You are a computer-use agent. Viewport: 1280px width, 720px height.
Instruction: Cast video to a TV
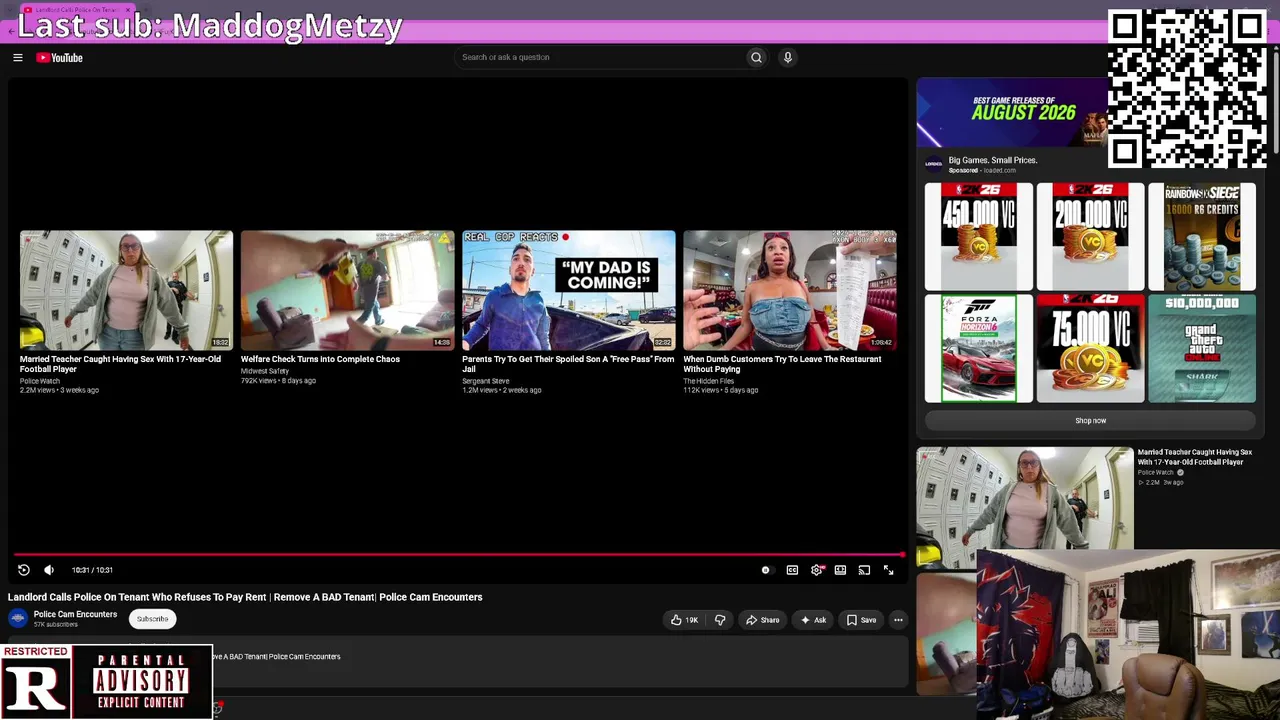(864, 570)
